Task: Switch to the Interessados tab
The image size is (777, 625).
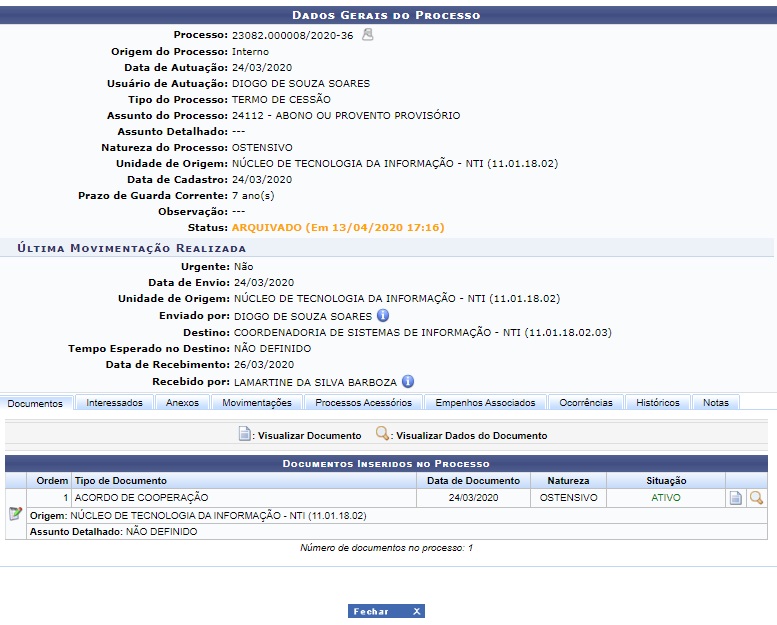Action: [x=115, y=403]
